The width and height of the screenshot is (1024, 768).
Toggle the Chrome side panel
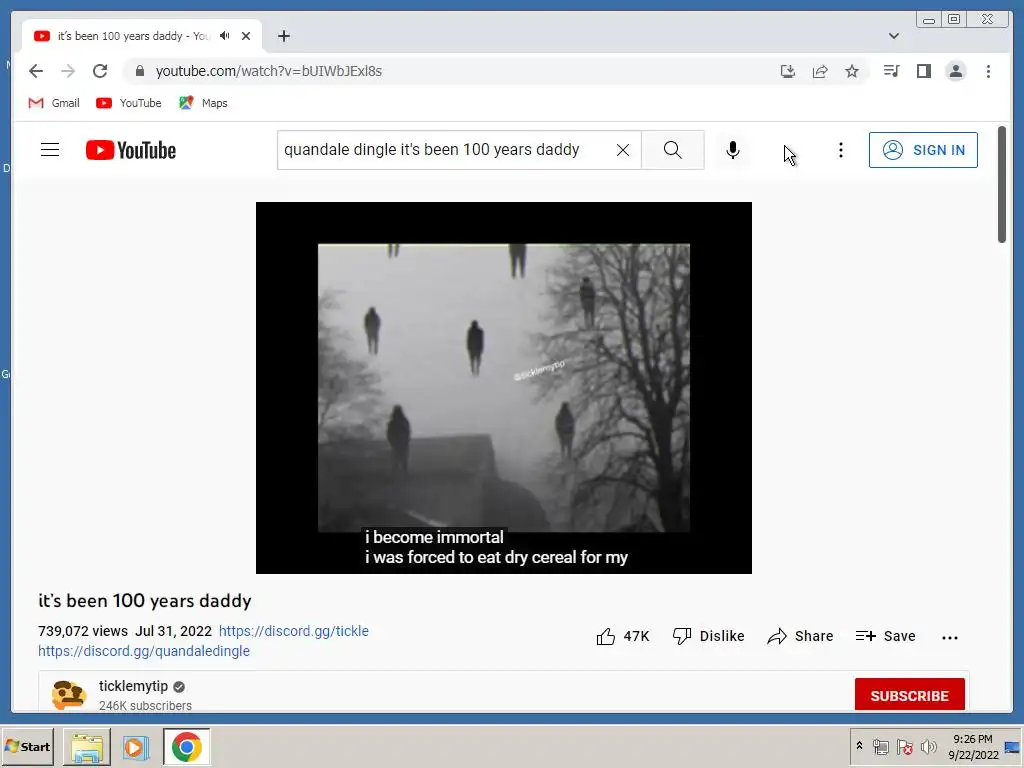tap(923, 71)
